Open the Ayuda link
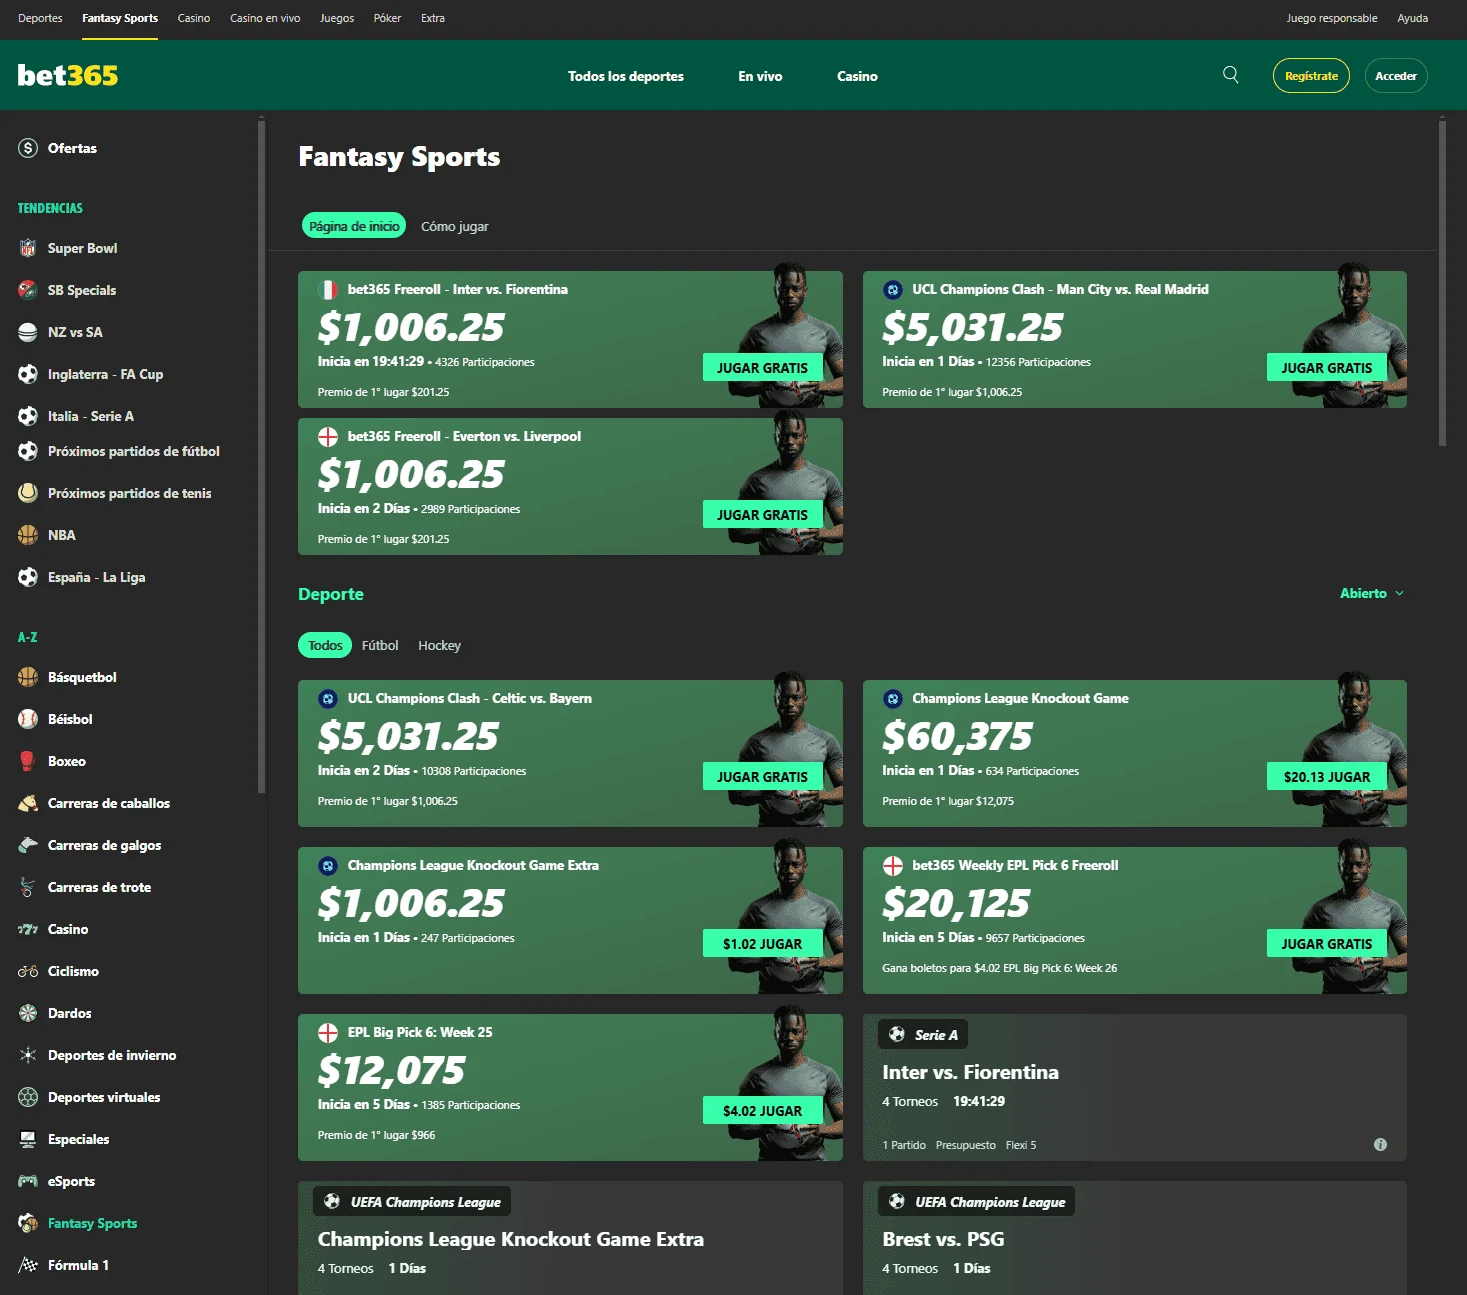1467x1295 pixels. (x=1412, y=18)
